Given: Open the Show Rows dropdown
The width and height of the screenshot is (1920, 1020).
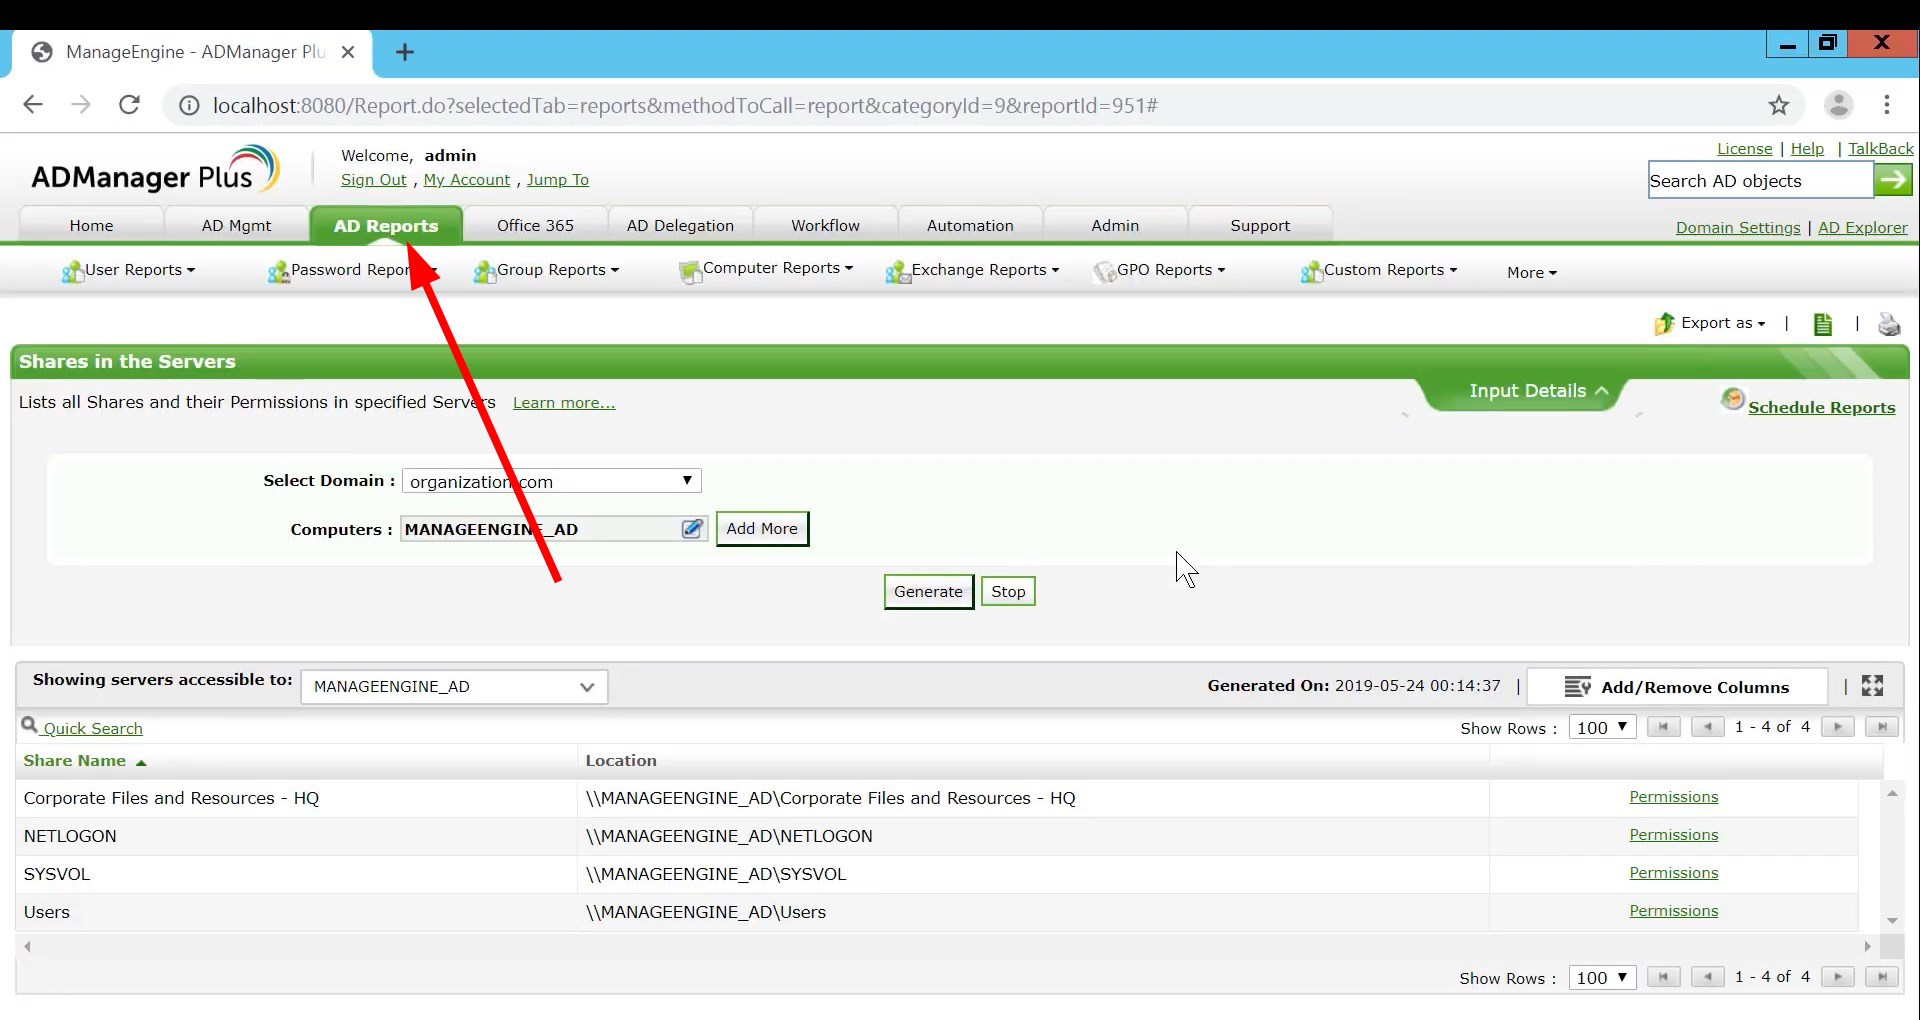Looking at the screenshot, I should (x=1602, y=727).
